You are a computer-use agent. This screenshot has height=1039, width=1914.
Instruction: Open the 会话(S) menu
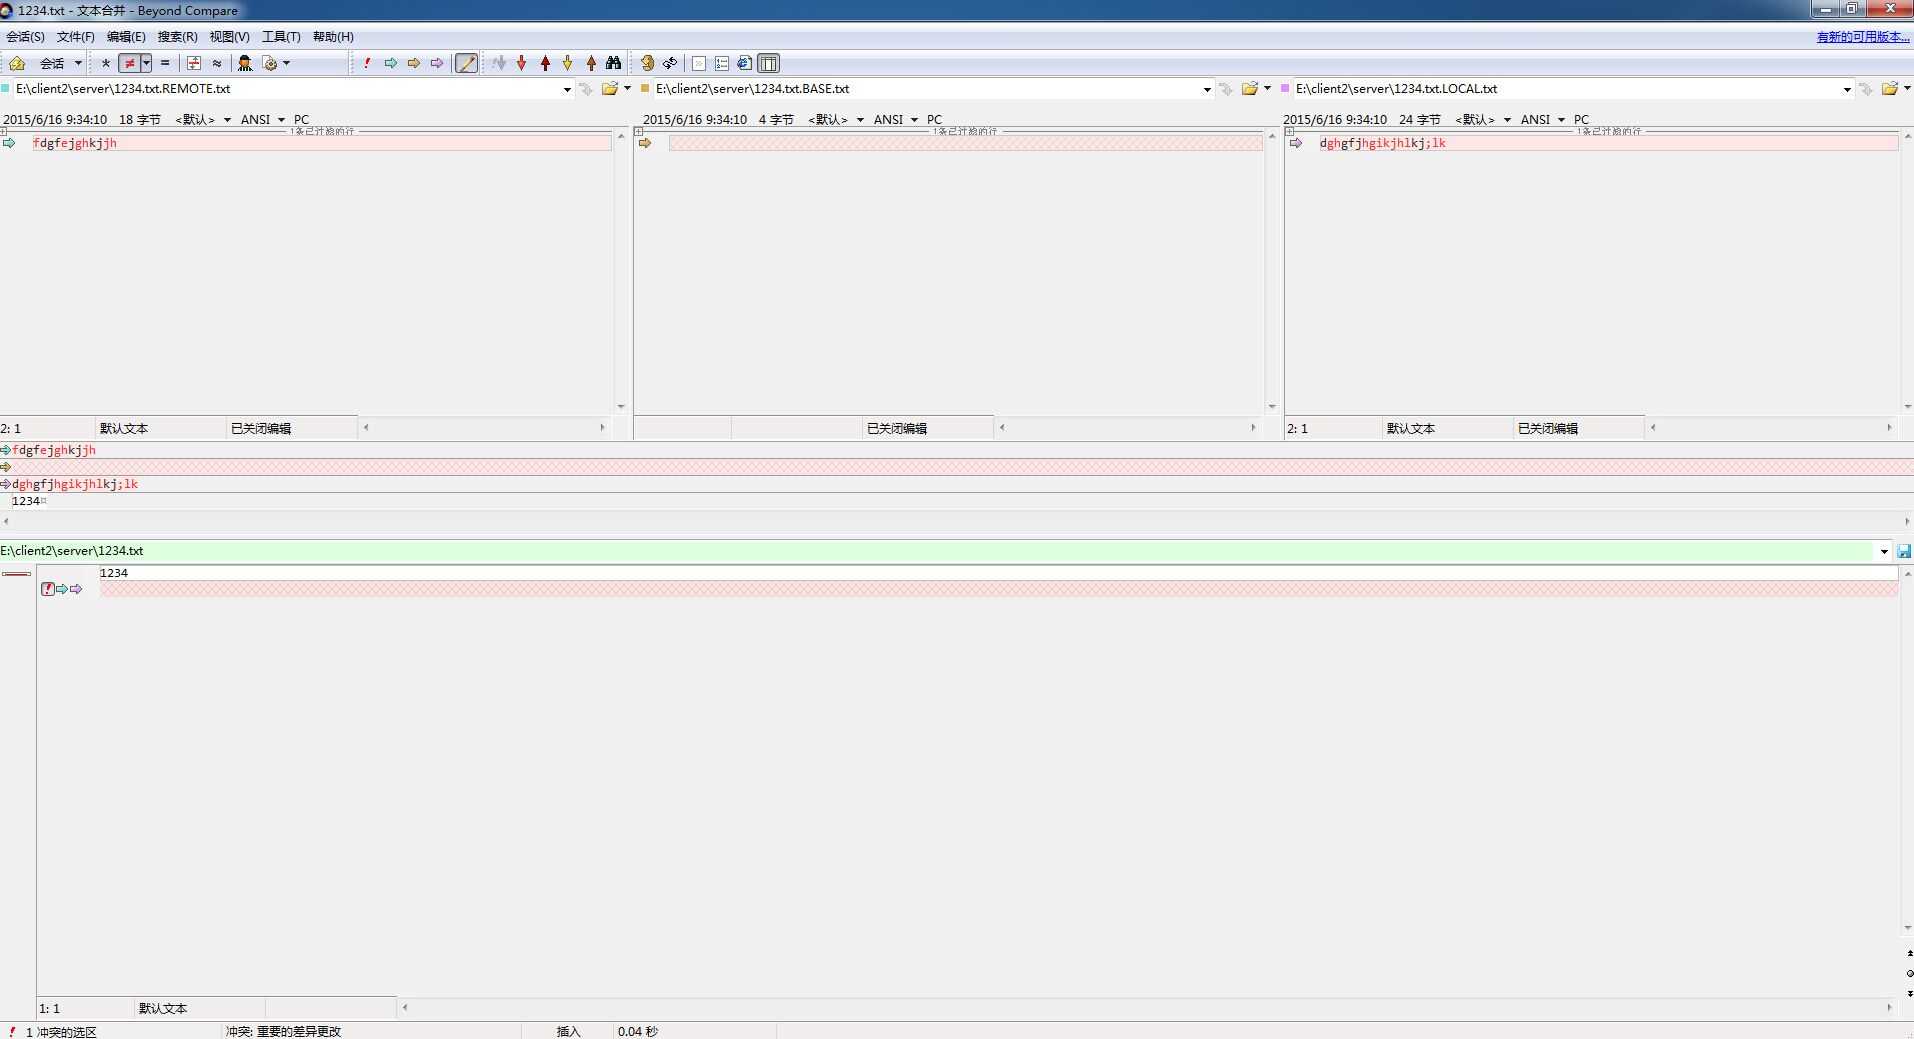click(25, 37)
